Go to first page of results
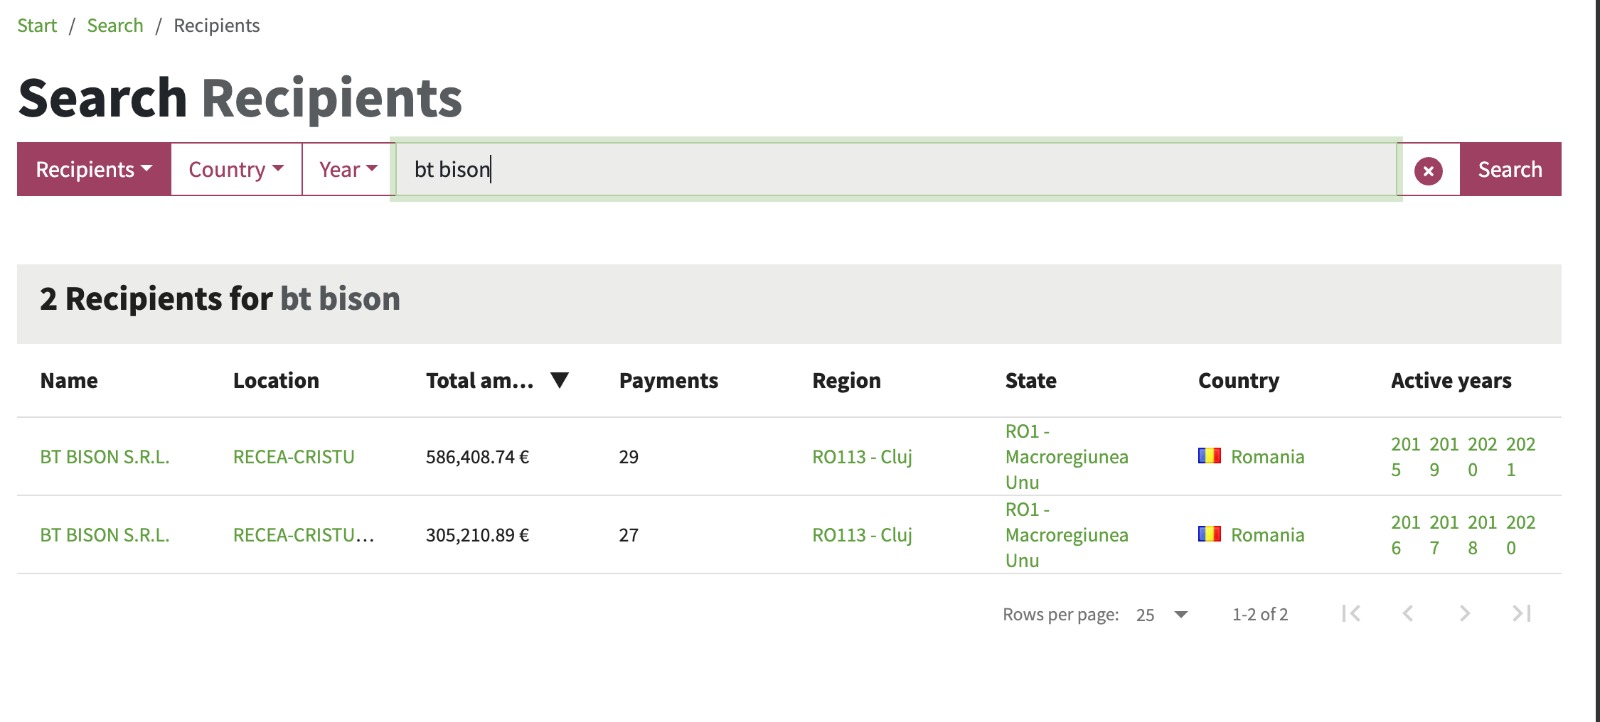This screenshot has width=1600, height=722. pos(1351,614)
